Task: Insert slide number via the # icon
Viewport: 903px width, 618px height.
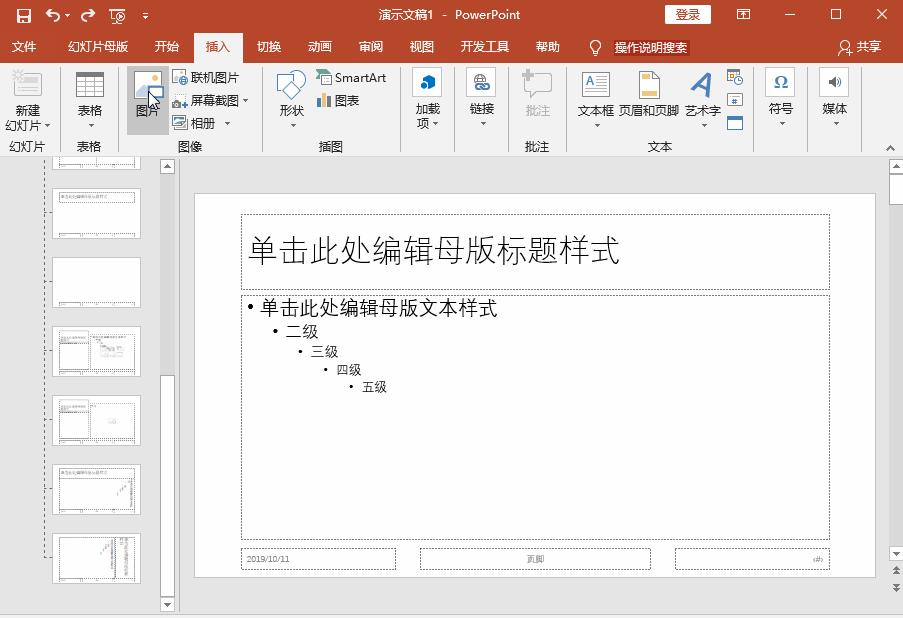Action: 736,99
